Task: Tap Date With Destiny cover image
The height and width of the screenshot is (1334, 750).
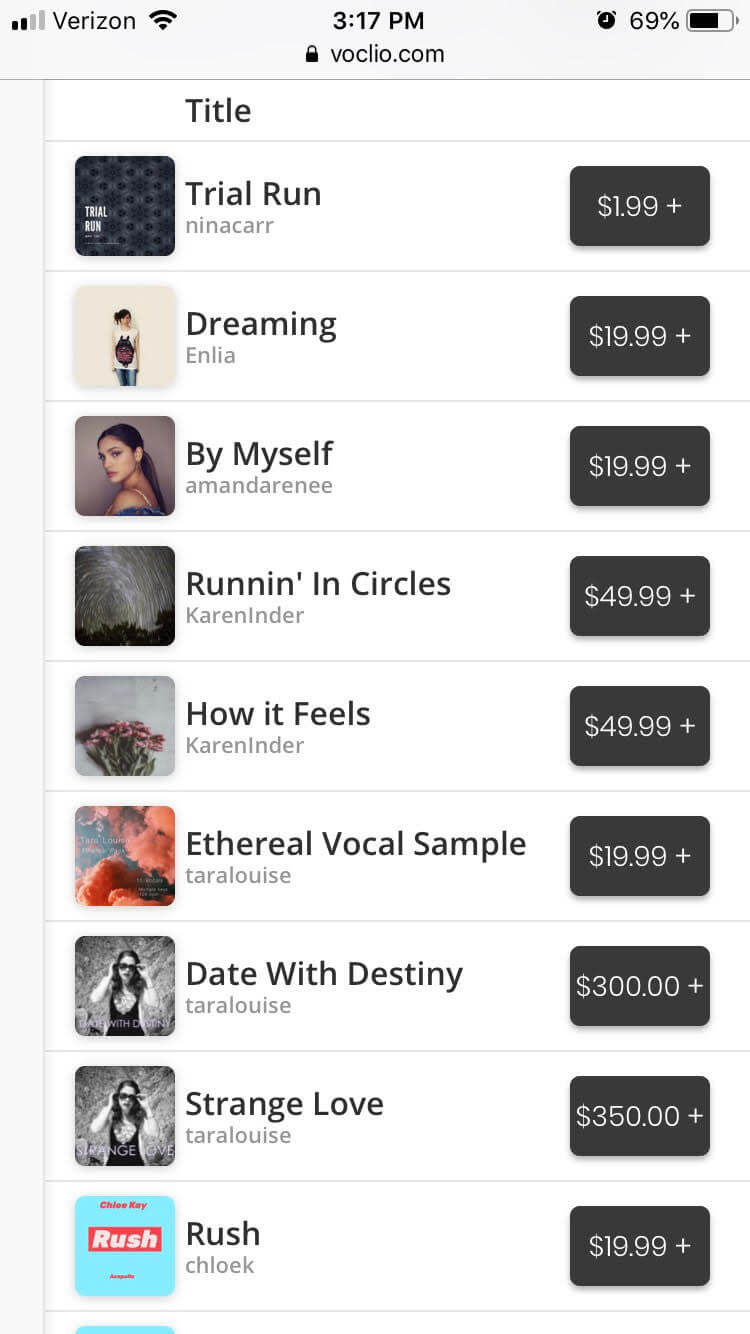Action: point(125,986)
